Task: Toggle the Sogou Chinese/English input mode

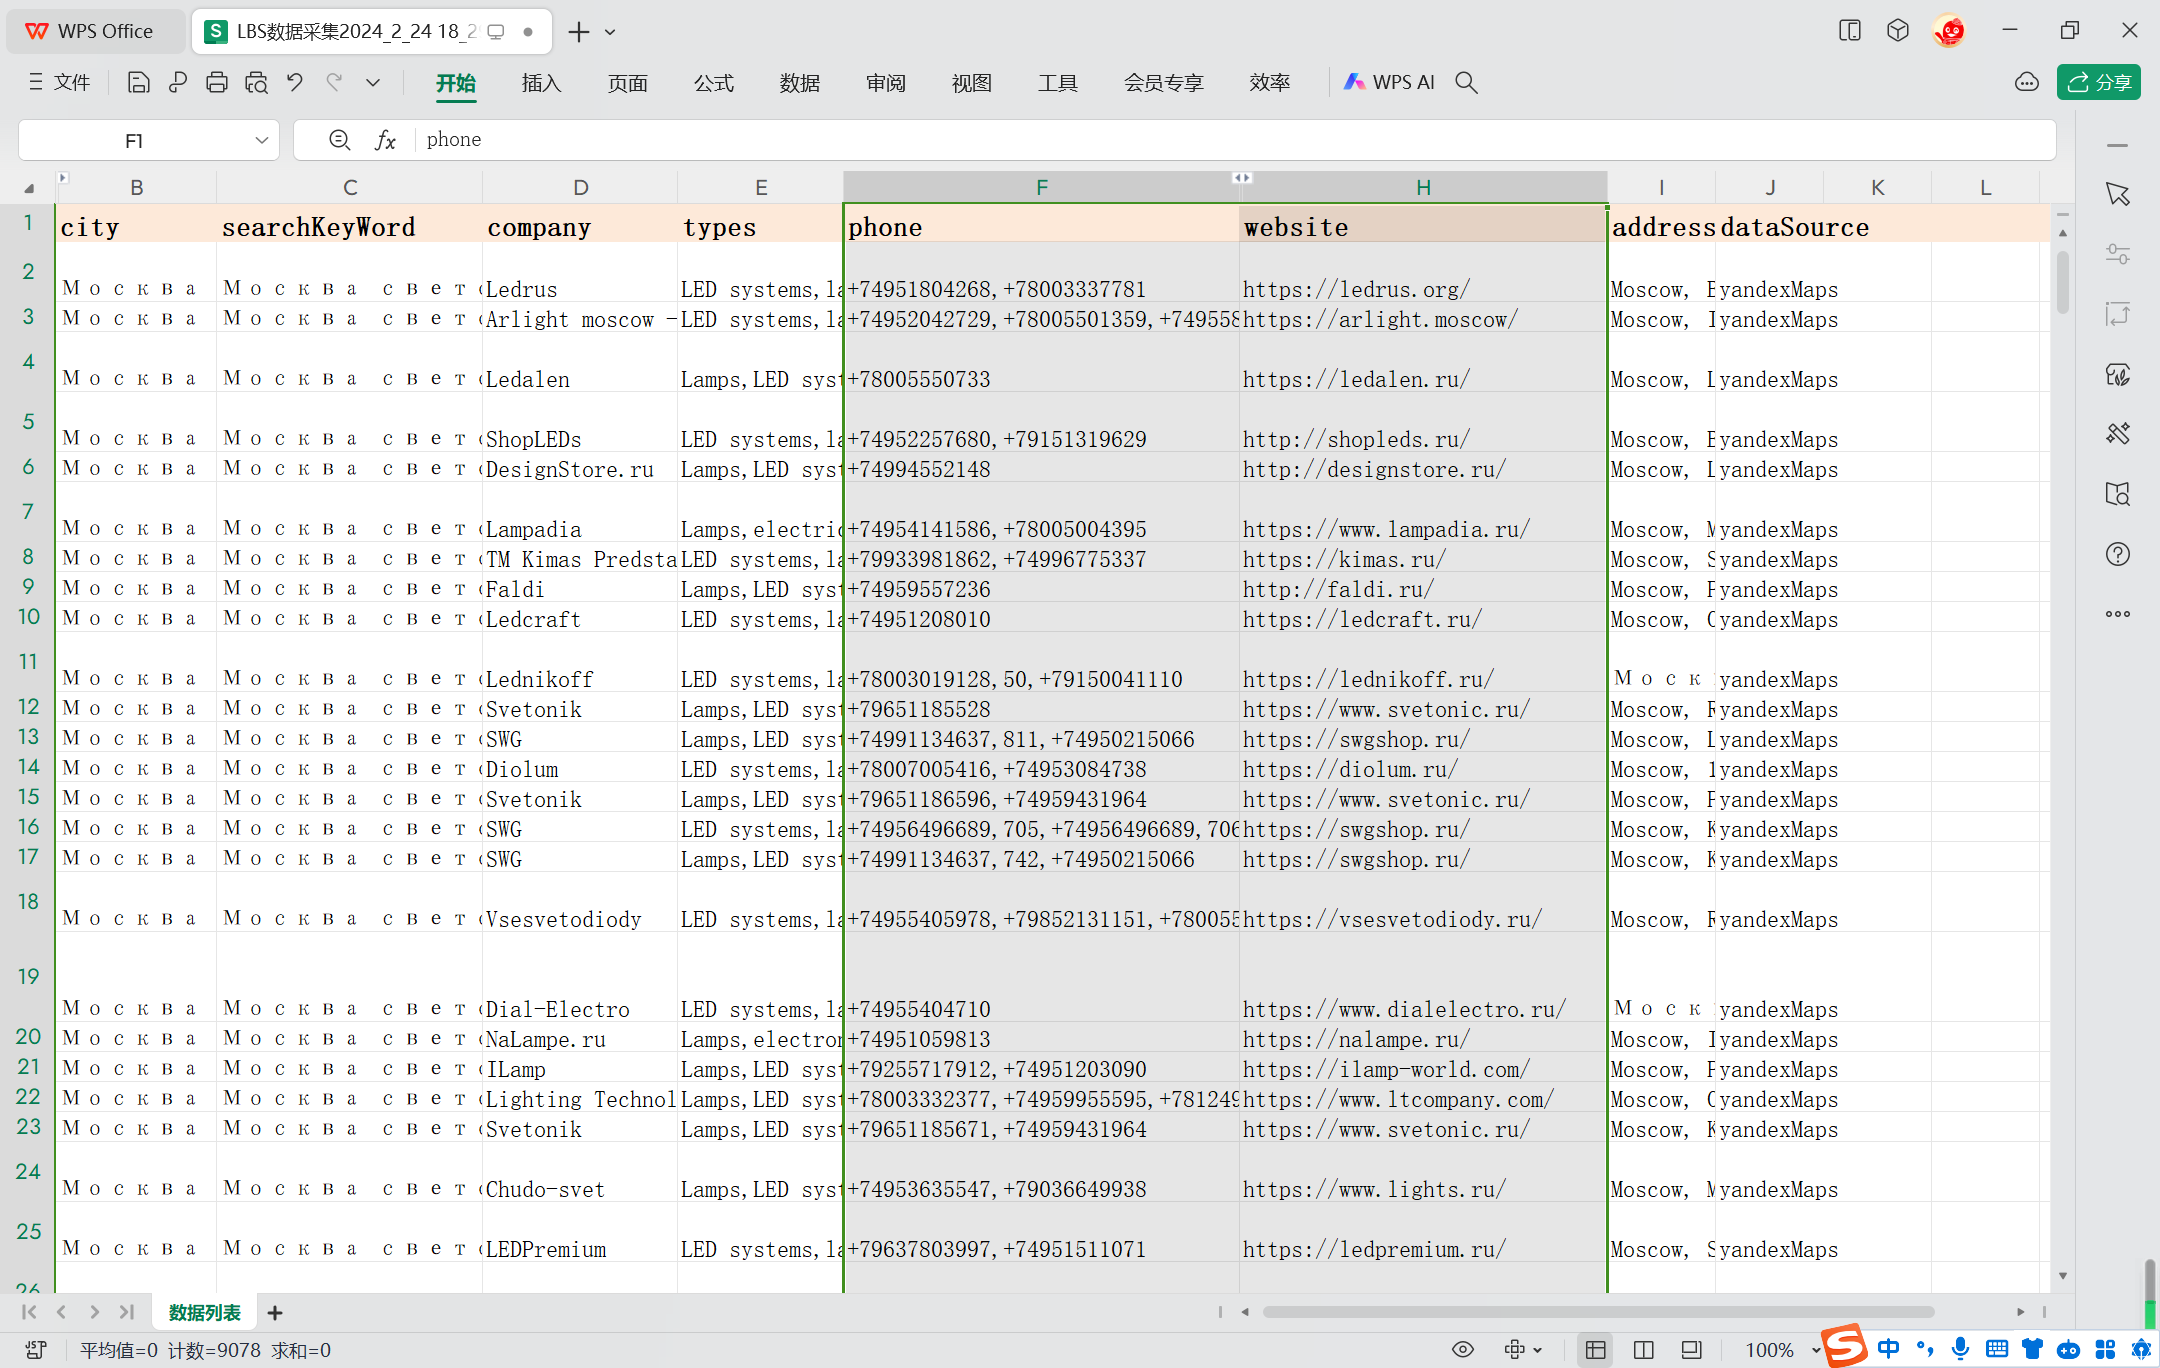Action: (x=1888, y=1349)
